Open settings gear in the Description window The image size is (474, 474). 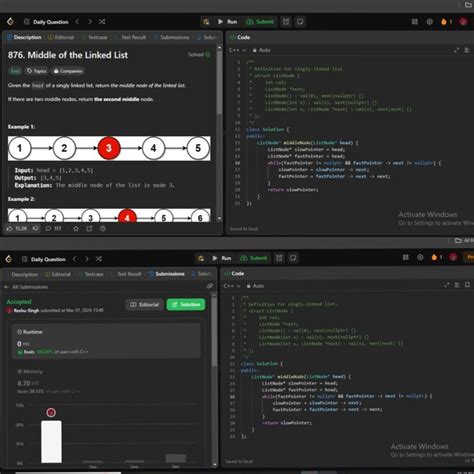click(x=430, y=22)
